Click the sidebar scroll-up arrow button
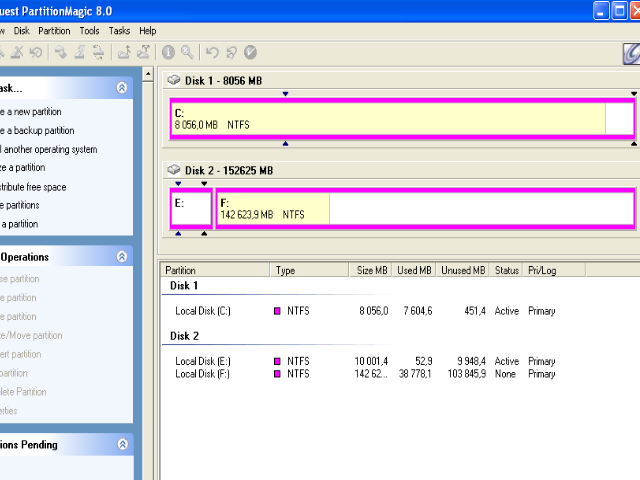 148,74
